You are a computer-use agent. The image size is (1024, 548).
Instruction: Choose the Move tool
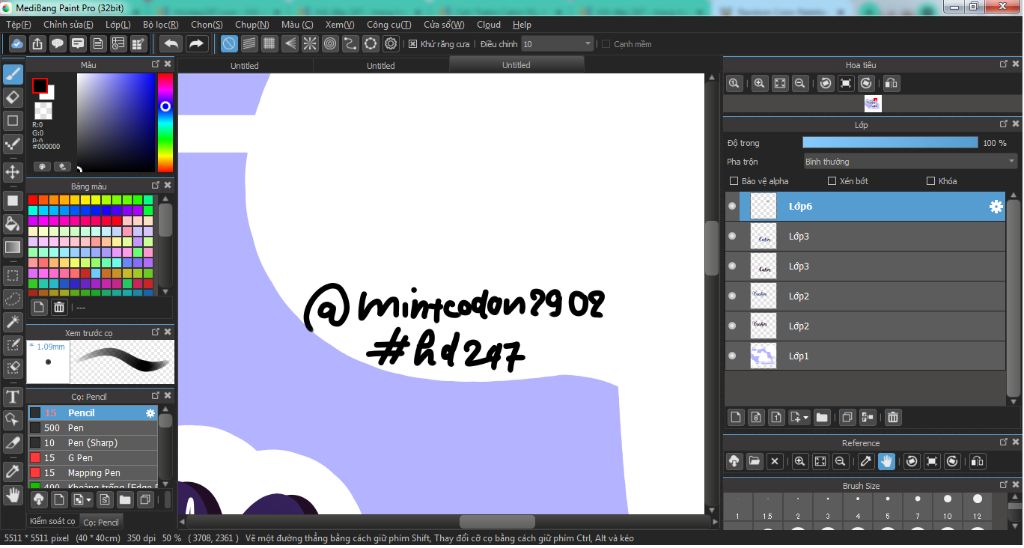point(12,172)
